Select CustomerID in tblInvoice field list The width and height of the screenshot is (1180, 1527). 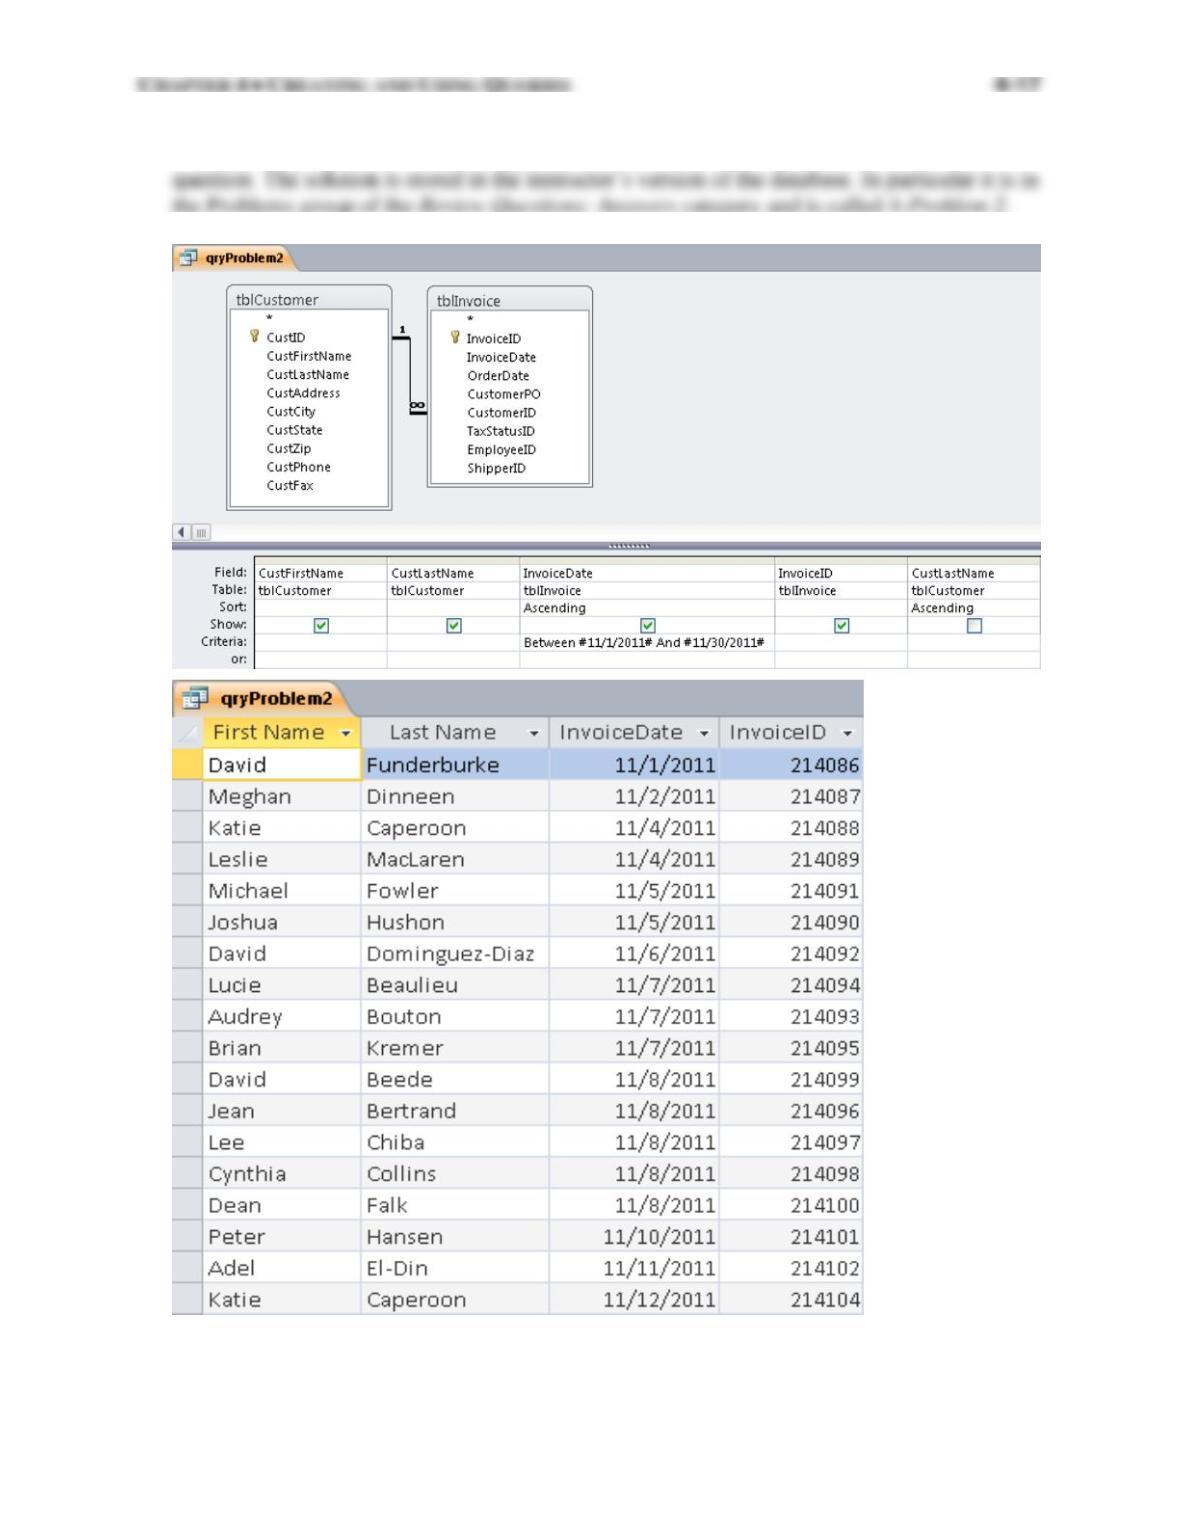pos(501,413)
